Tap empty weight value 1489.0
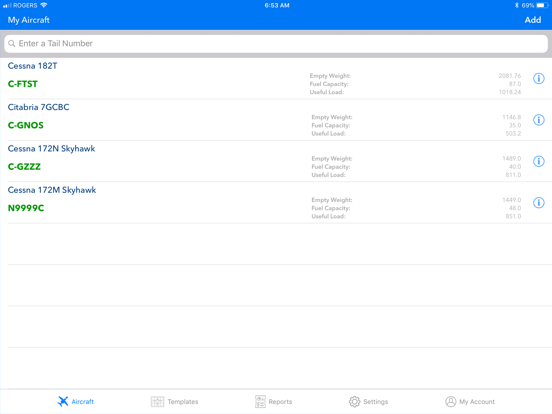 point(512,158)
